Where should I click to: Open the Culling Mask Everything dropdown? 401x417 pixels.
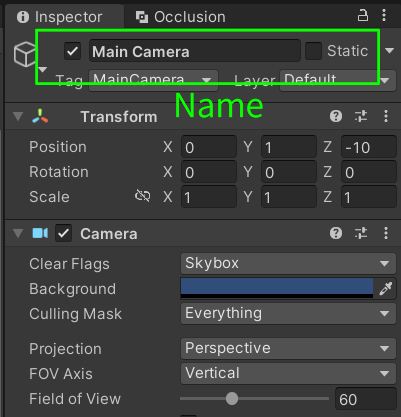click(288, 313)
